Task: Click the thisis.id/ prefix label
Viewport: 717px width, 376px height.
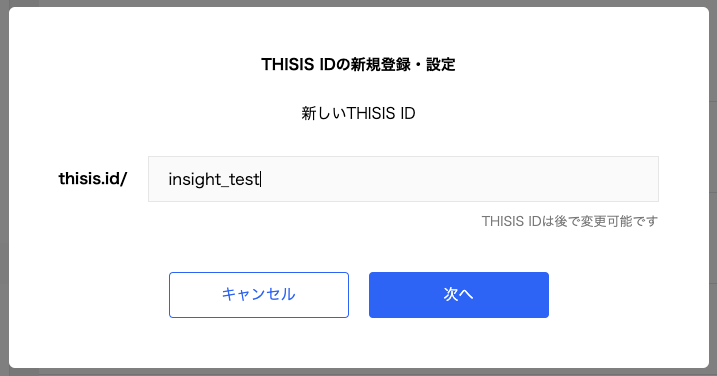Action: click(93, 178)
